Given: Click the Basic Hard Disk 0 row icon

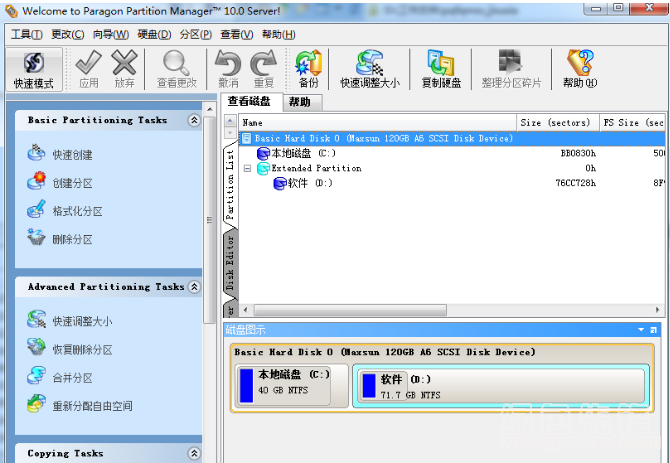Looking at the screenshot, I should point(247,138).
